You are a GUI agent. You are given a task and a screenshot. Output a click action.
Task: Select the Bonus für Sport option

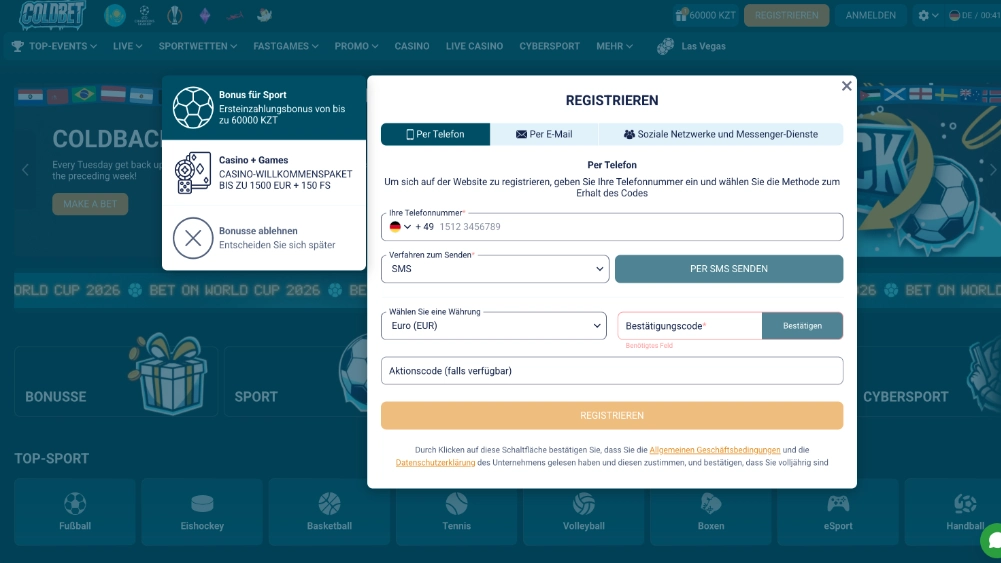click(x=264, y=107)
